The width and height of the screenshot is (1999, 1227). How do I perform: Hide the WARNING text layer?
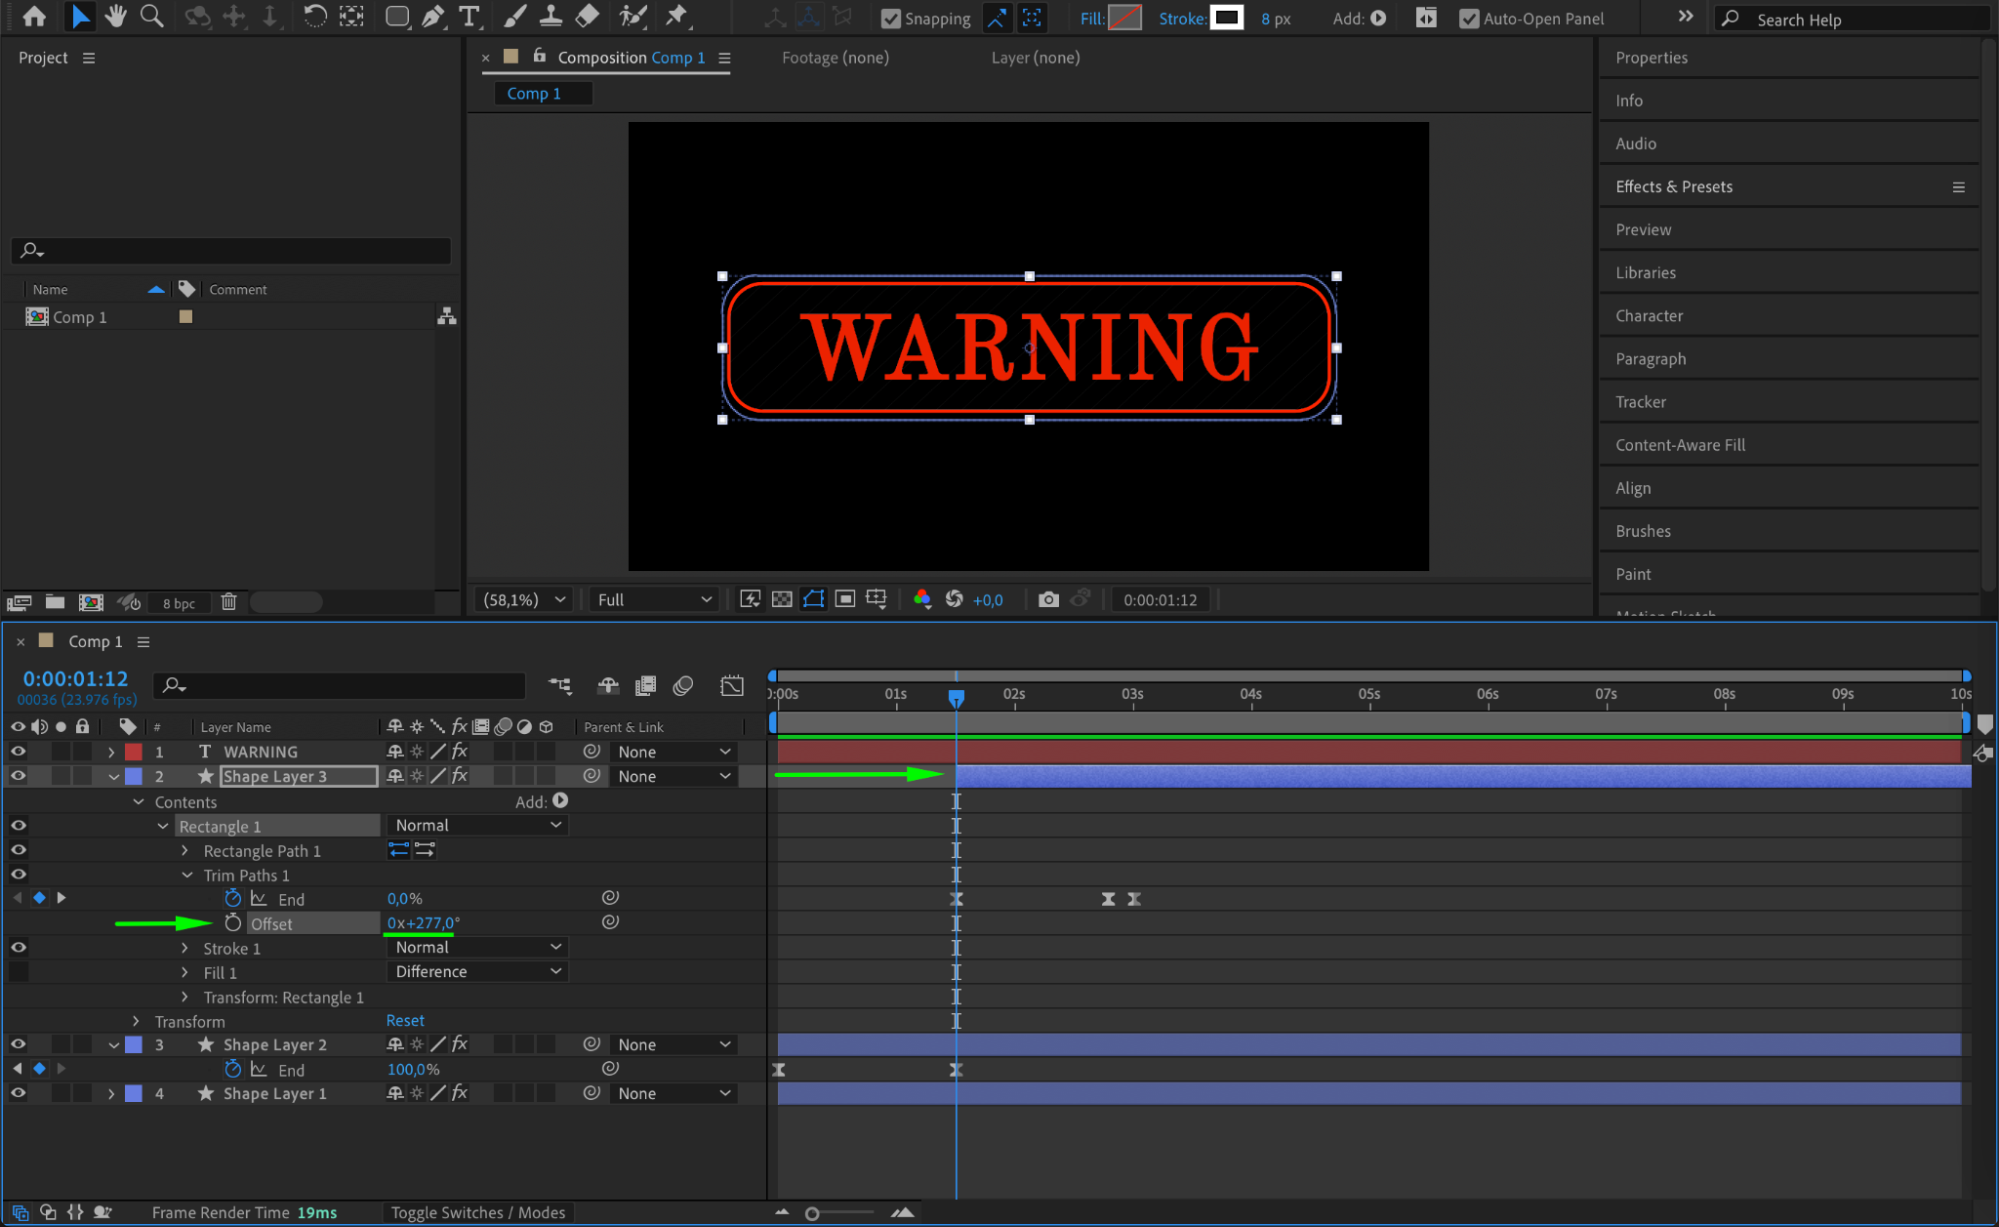click(18, 751)
